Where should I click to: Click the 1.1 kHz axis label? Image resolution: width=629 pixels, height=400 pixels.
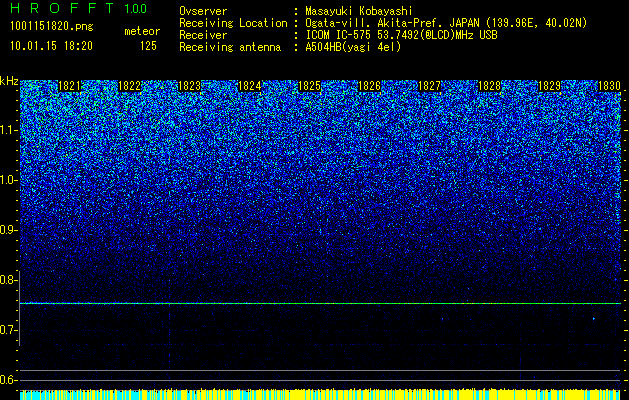[8, 130]
